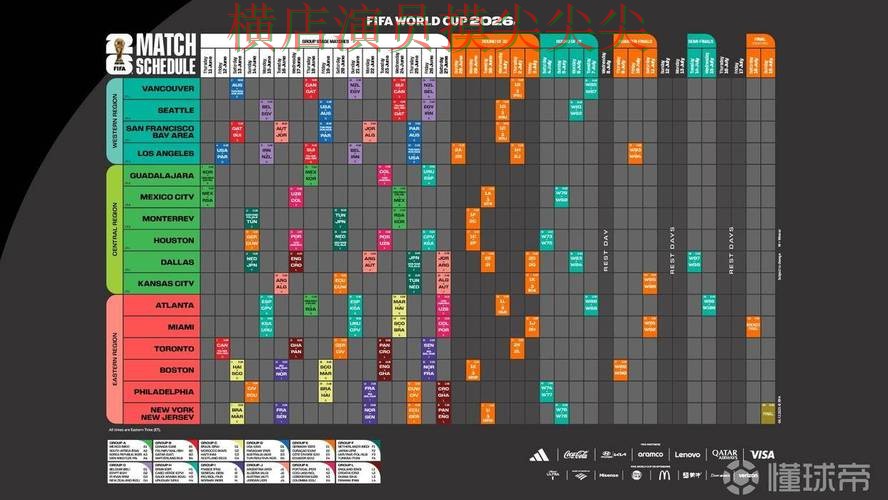Viewport: 888px width, 500px height.
Task: Click the McDonald's golden arches logo
Action: pos(662,476)
